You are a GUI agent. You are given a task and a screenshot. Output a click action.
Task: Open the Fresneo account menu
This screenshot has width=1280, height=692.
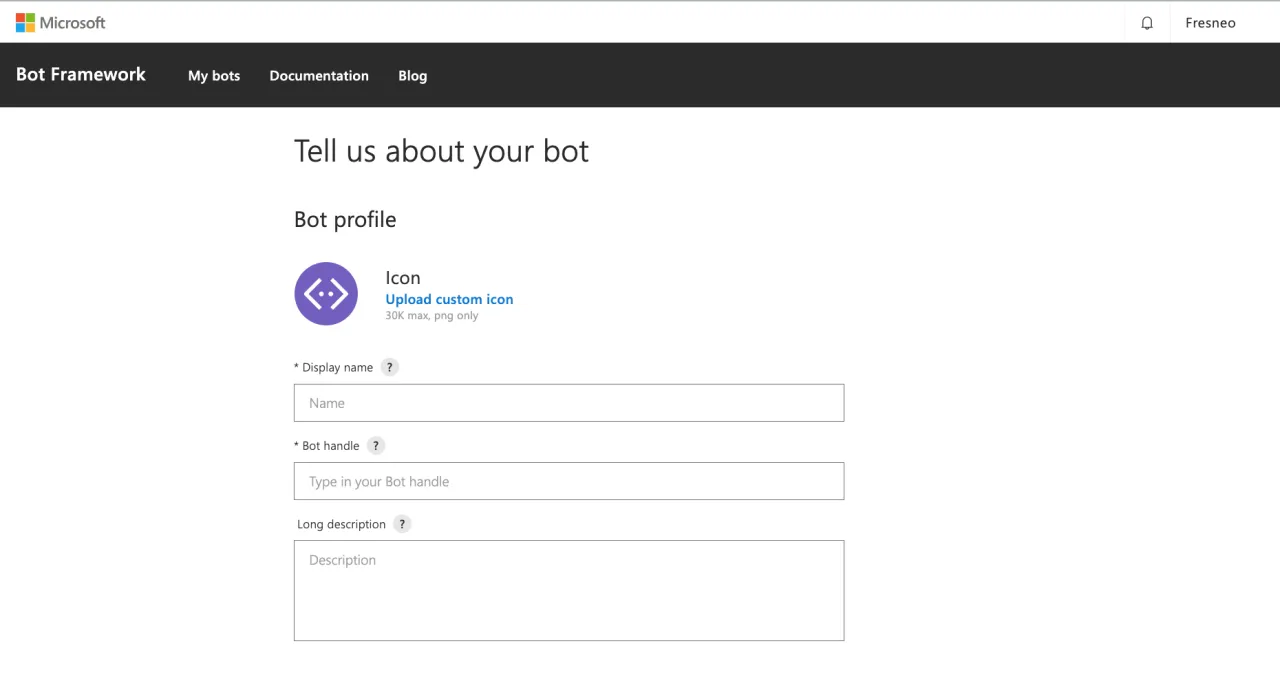pos(1210,23)
